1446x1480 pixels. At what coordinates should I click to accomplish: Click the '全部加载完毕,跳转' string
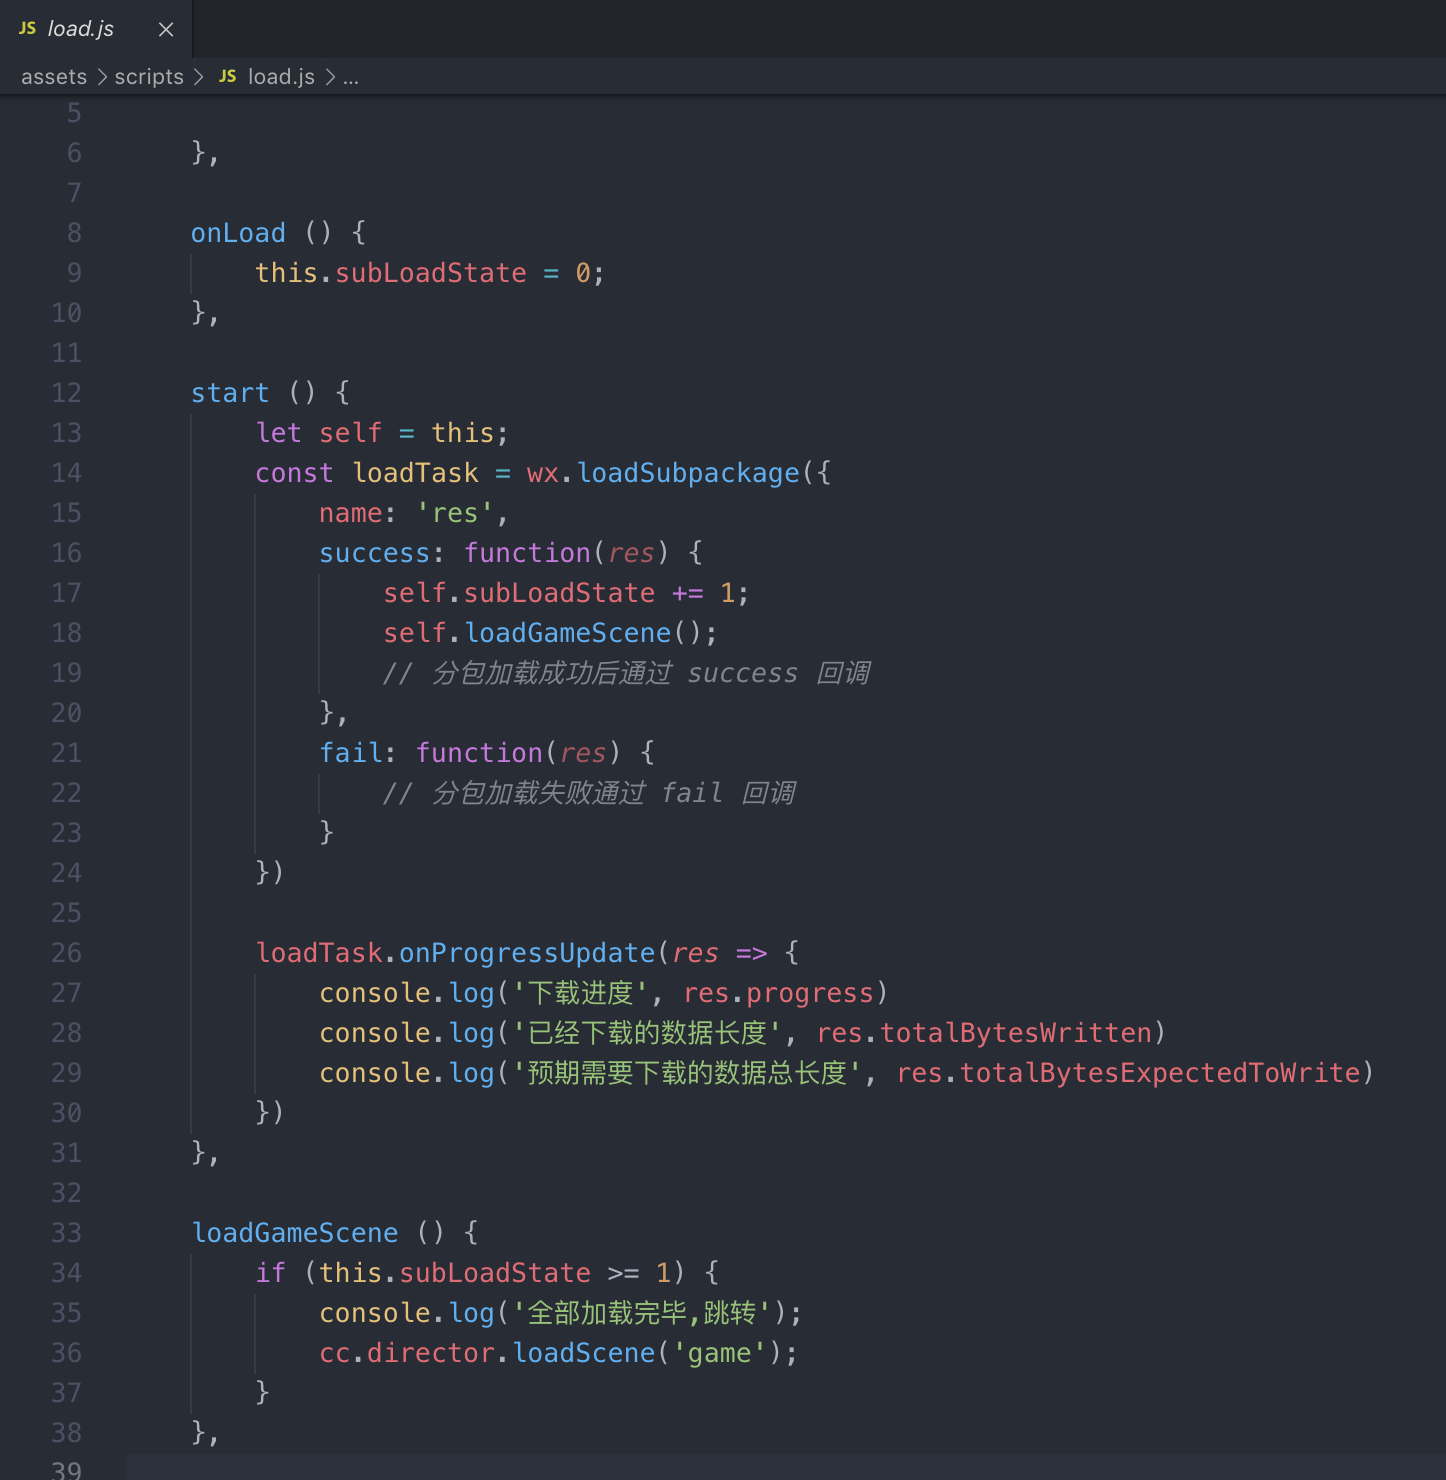[x=643, y=1313]
